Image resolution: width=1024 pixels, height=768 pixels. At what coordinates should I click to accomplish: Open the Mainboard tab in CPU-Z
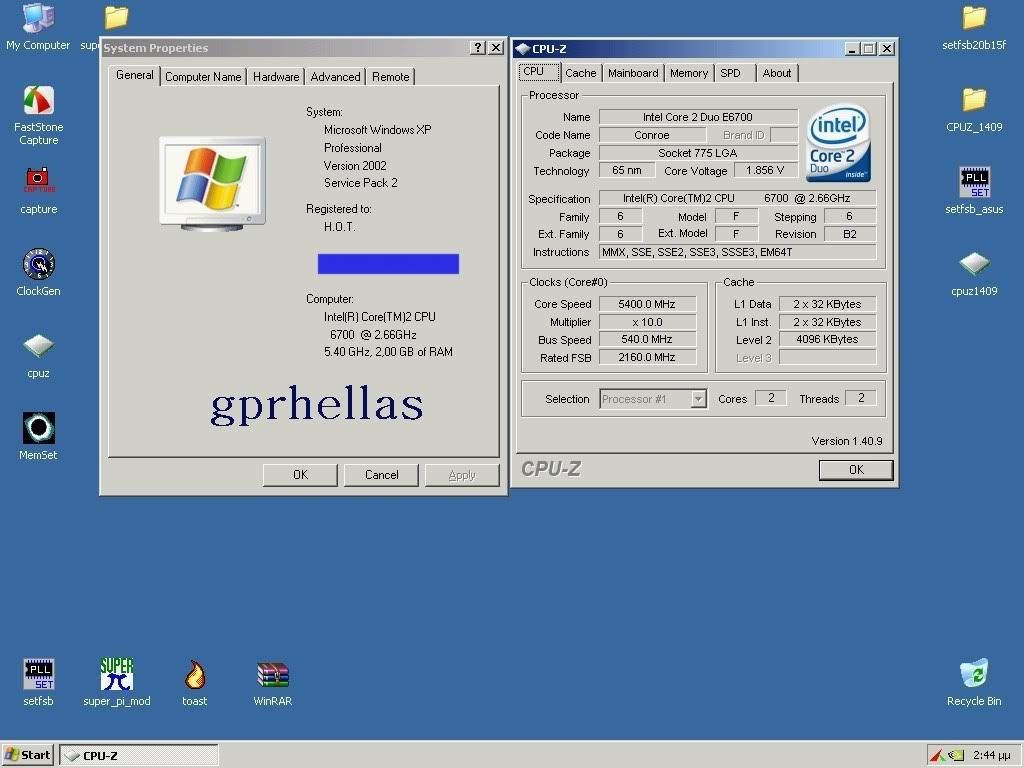633,73
